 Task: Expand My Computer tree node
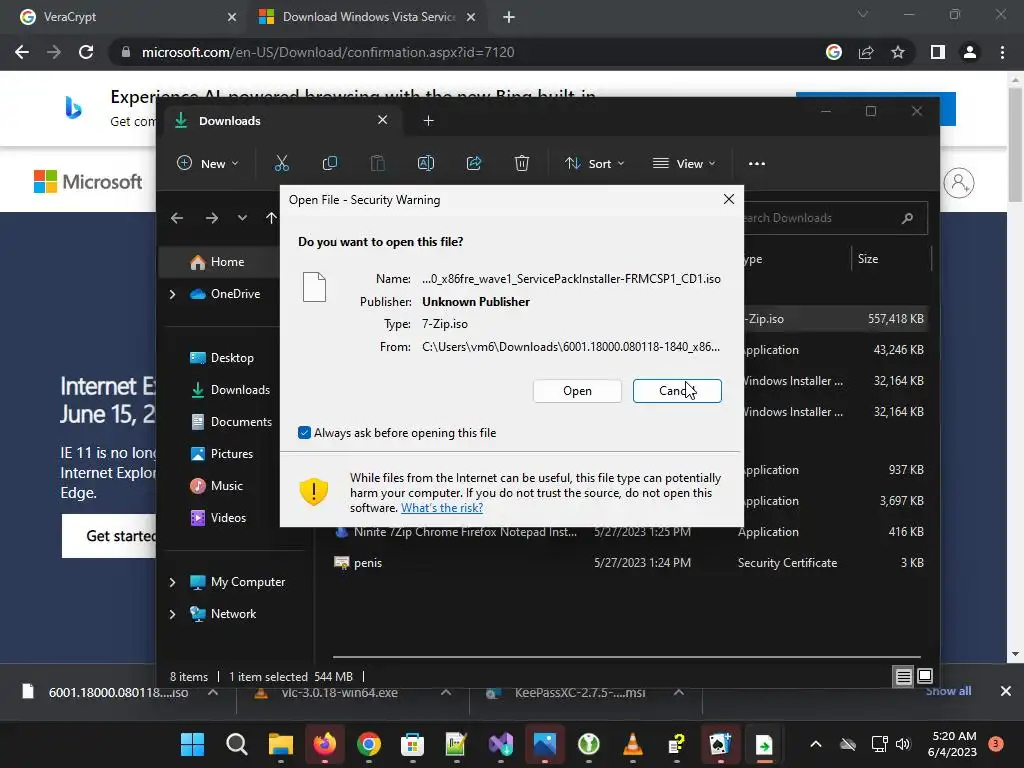[x=172, y=582]
